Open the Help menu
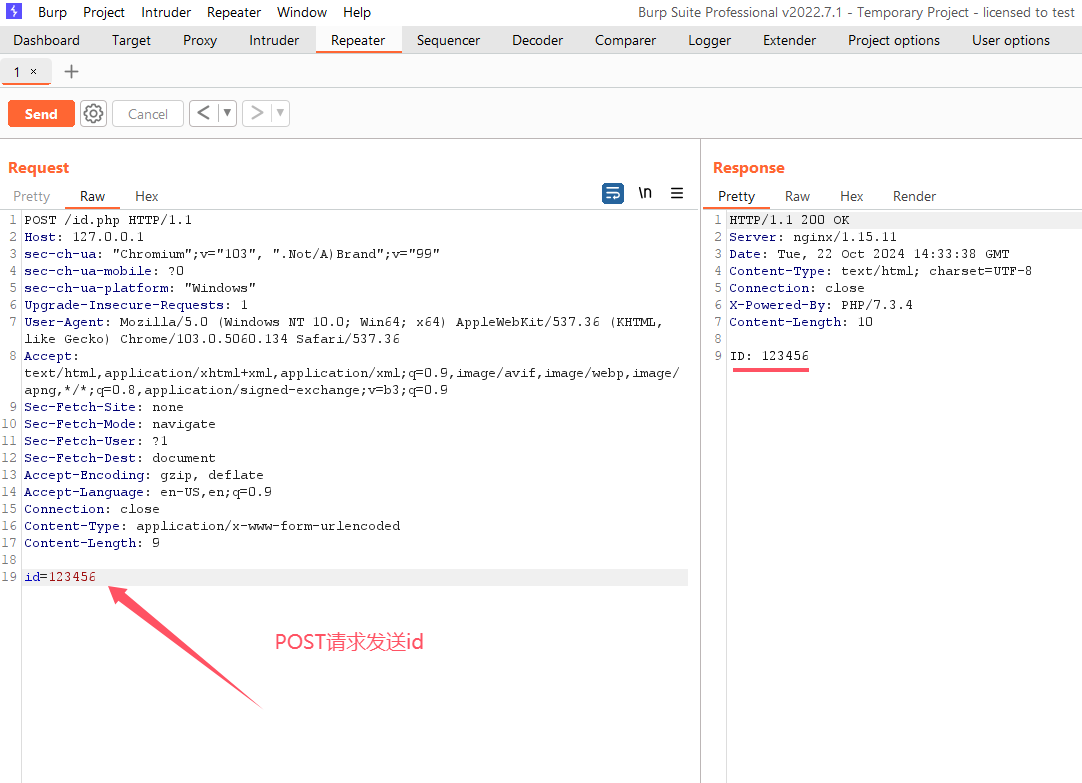Screen dimensions: 1082x783 [357, 12]
